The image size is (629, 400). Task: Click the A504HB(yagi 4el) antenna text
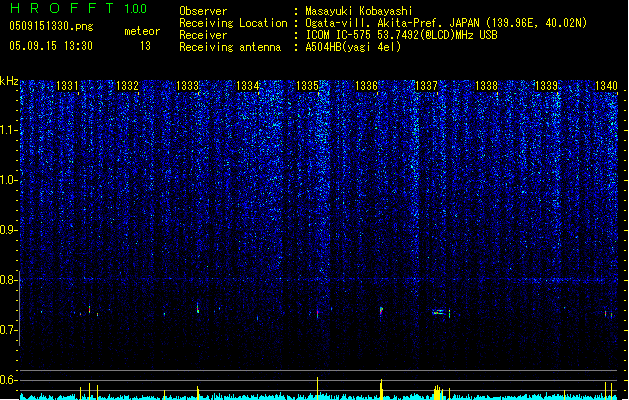pos(353,47)
